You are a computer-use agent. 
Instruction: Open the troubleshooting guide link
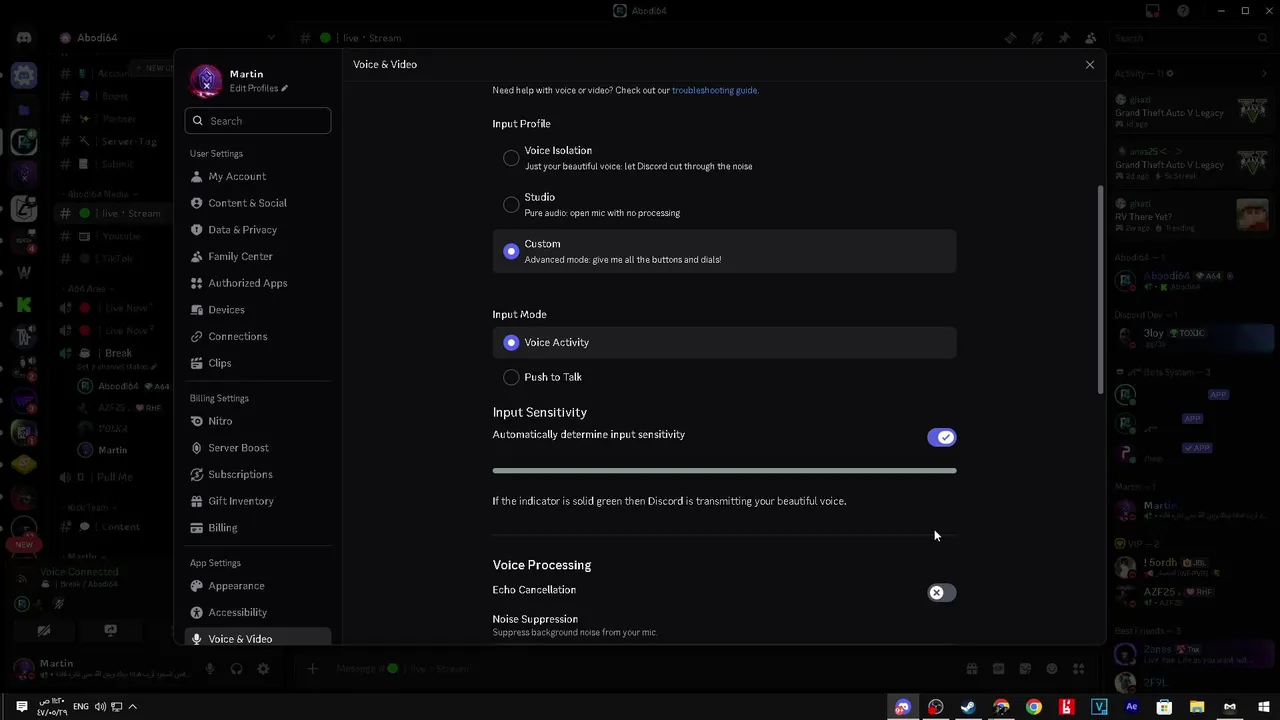click(714, 90)
